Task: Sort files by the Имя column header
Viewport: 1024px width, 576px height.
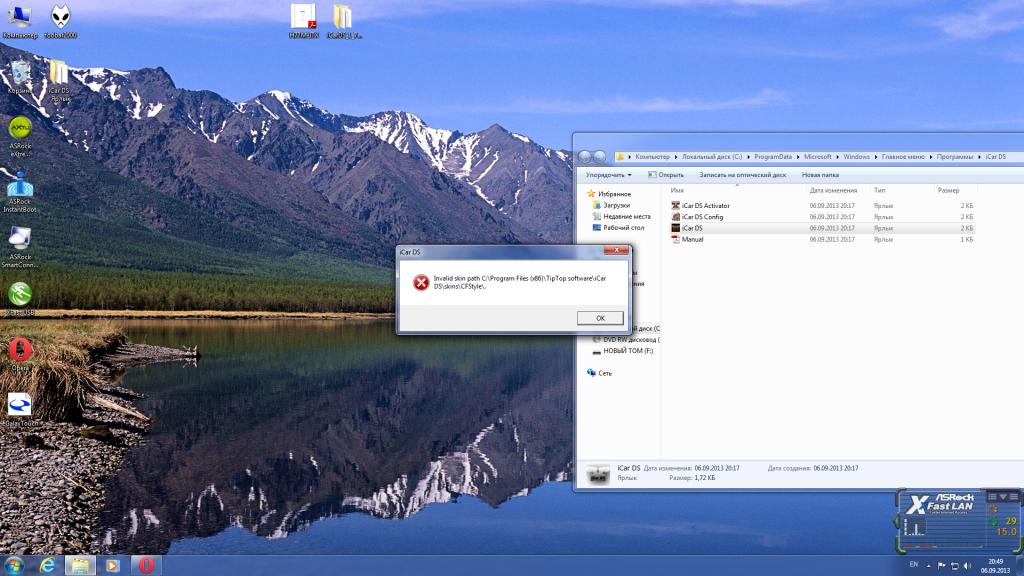Action: click(677, 190)
